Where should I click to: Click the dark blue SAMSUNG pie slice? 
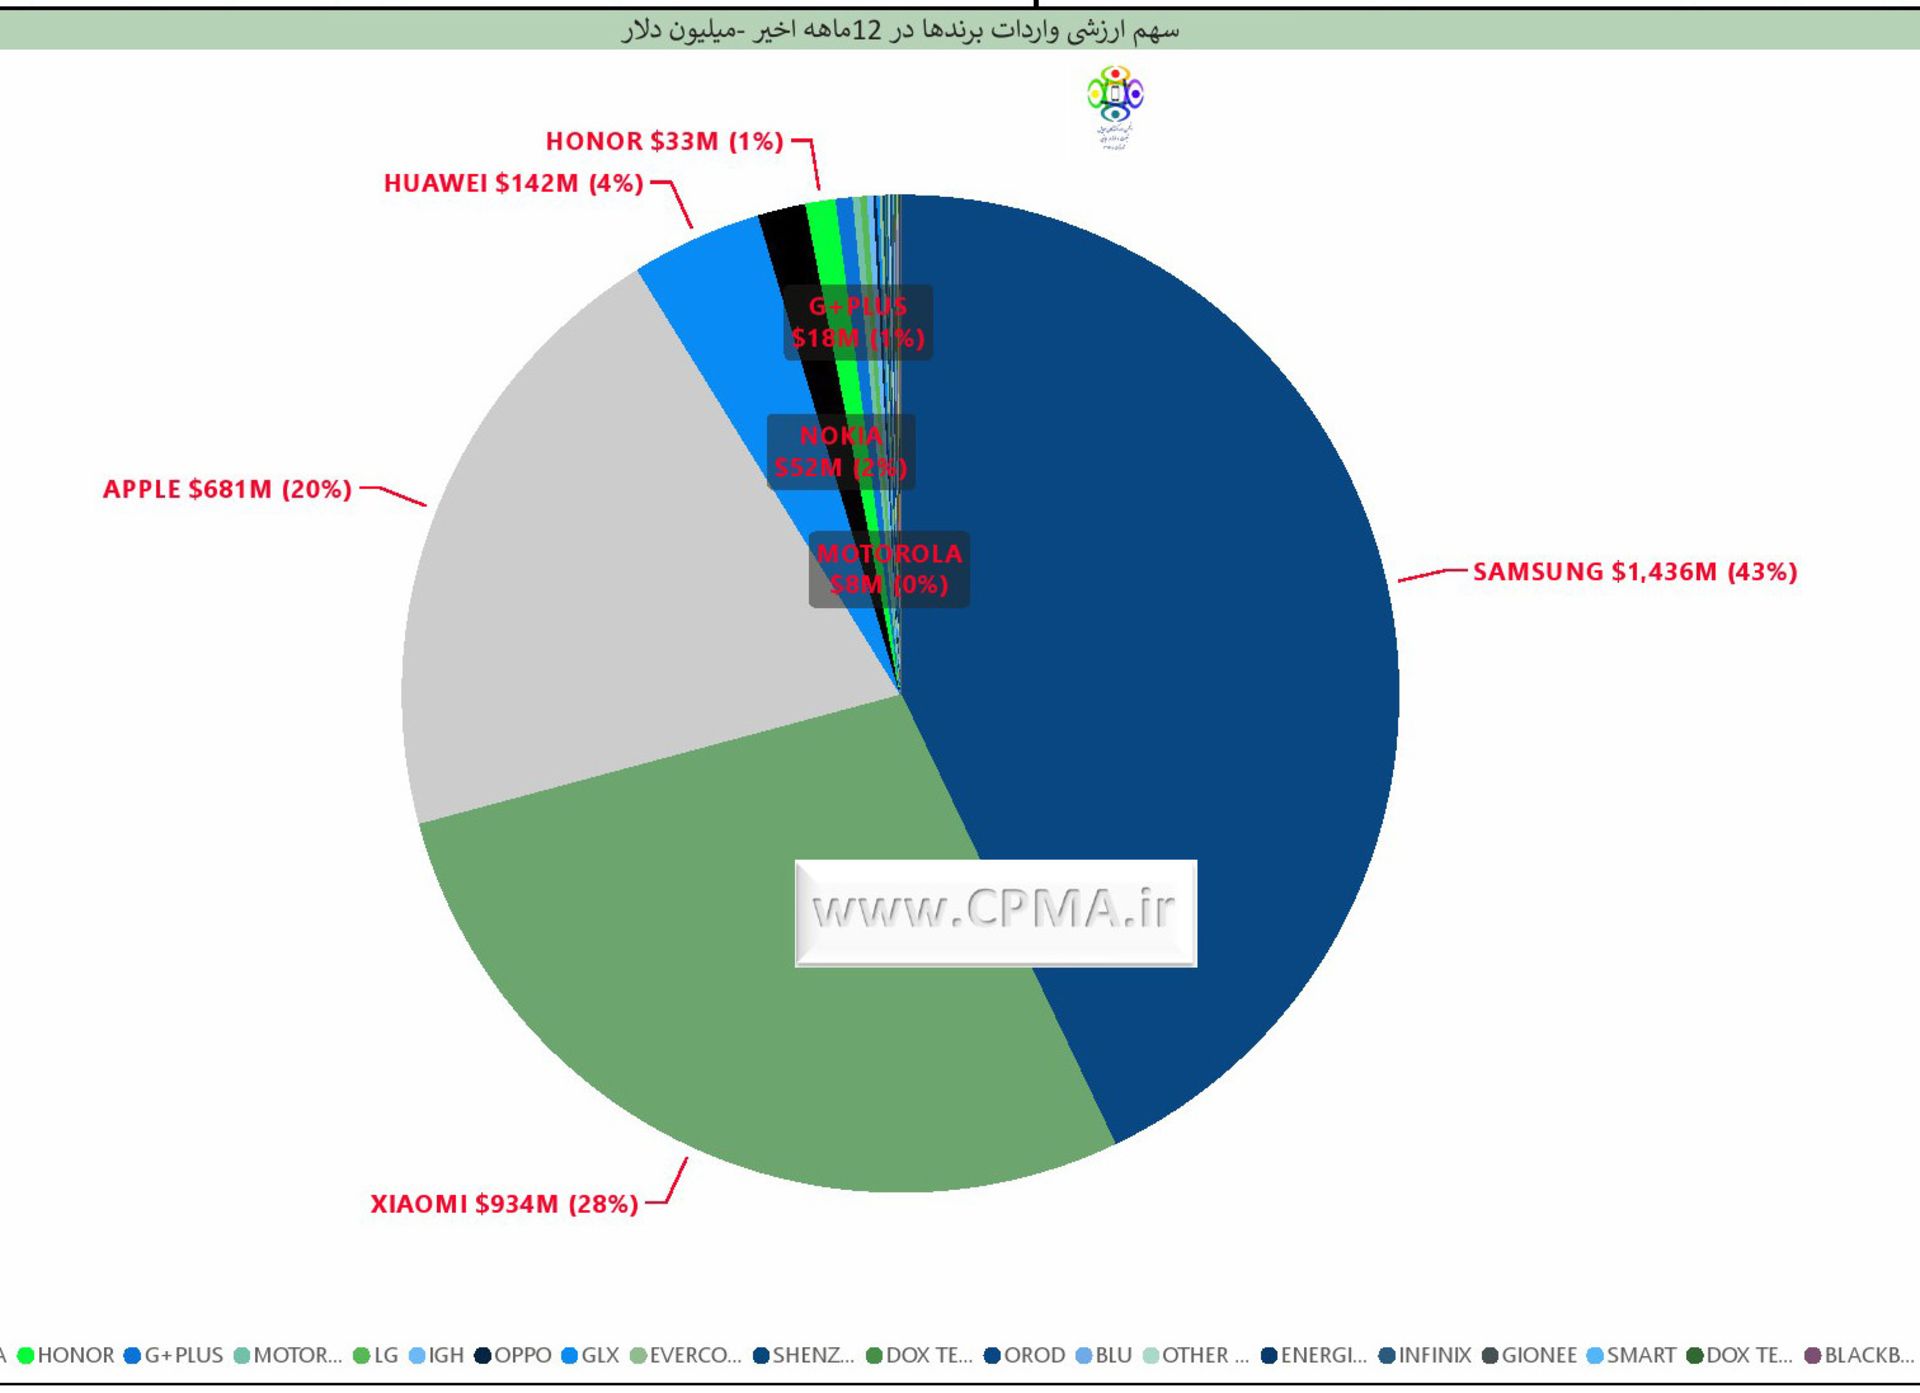(1150, 600)
